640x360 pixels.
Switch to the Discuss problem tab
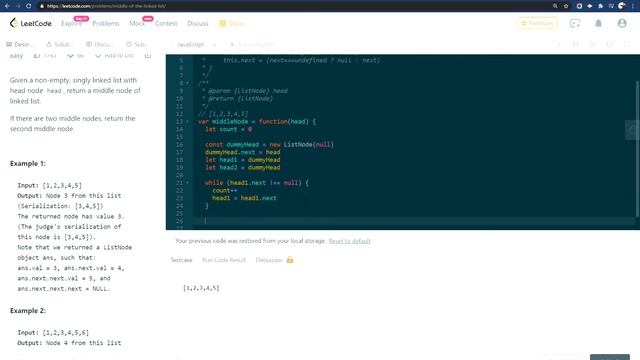click(99, 44)
